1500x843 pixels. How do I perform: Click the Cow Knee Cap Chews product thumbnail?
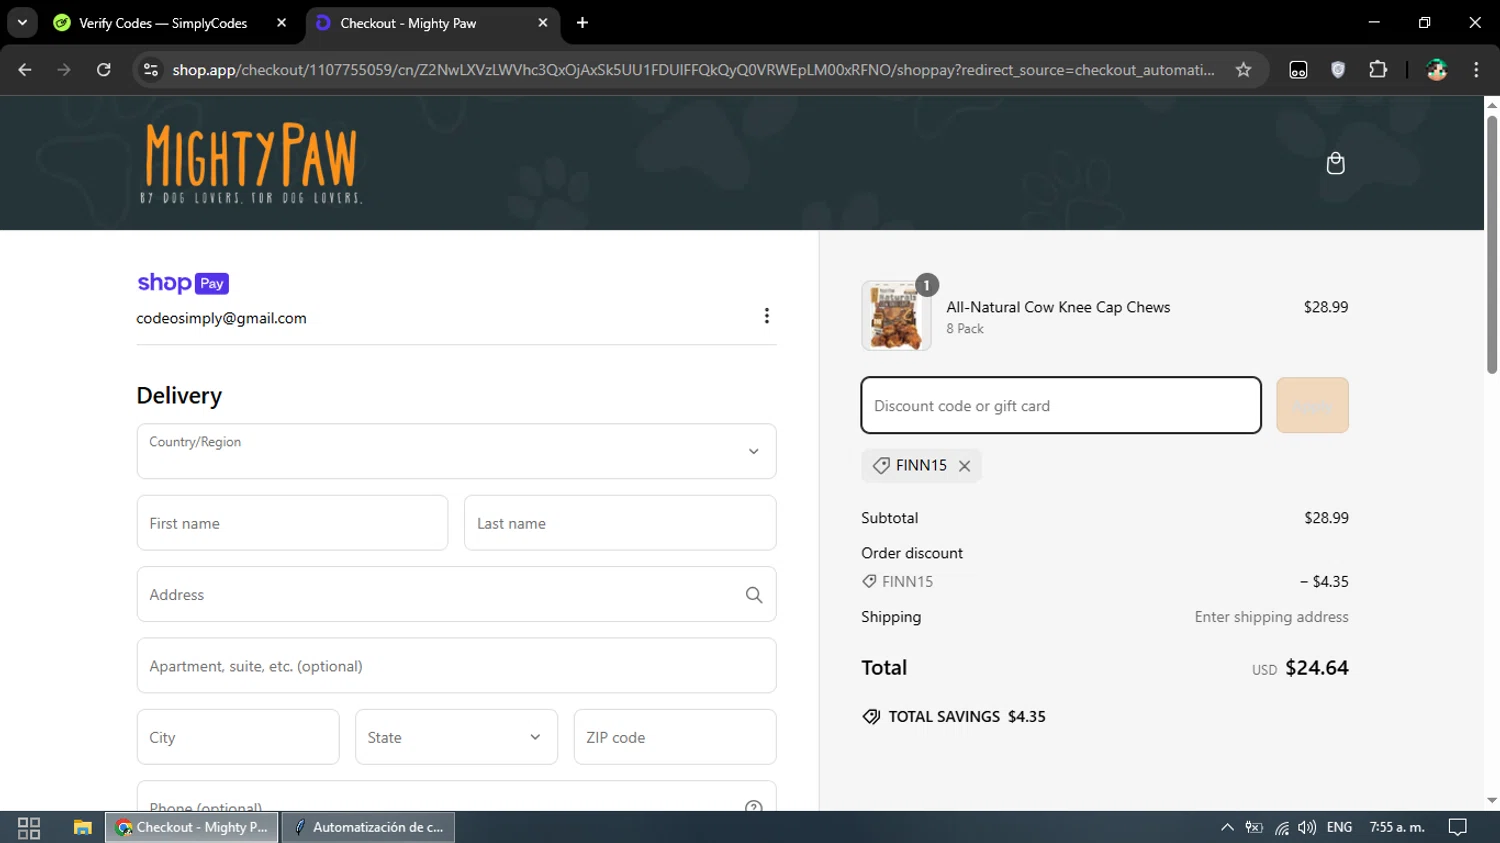896,316
